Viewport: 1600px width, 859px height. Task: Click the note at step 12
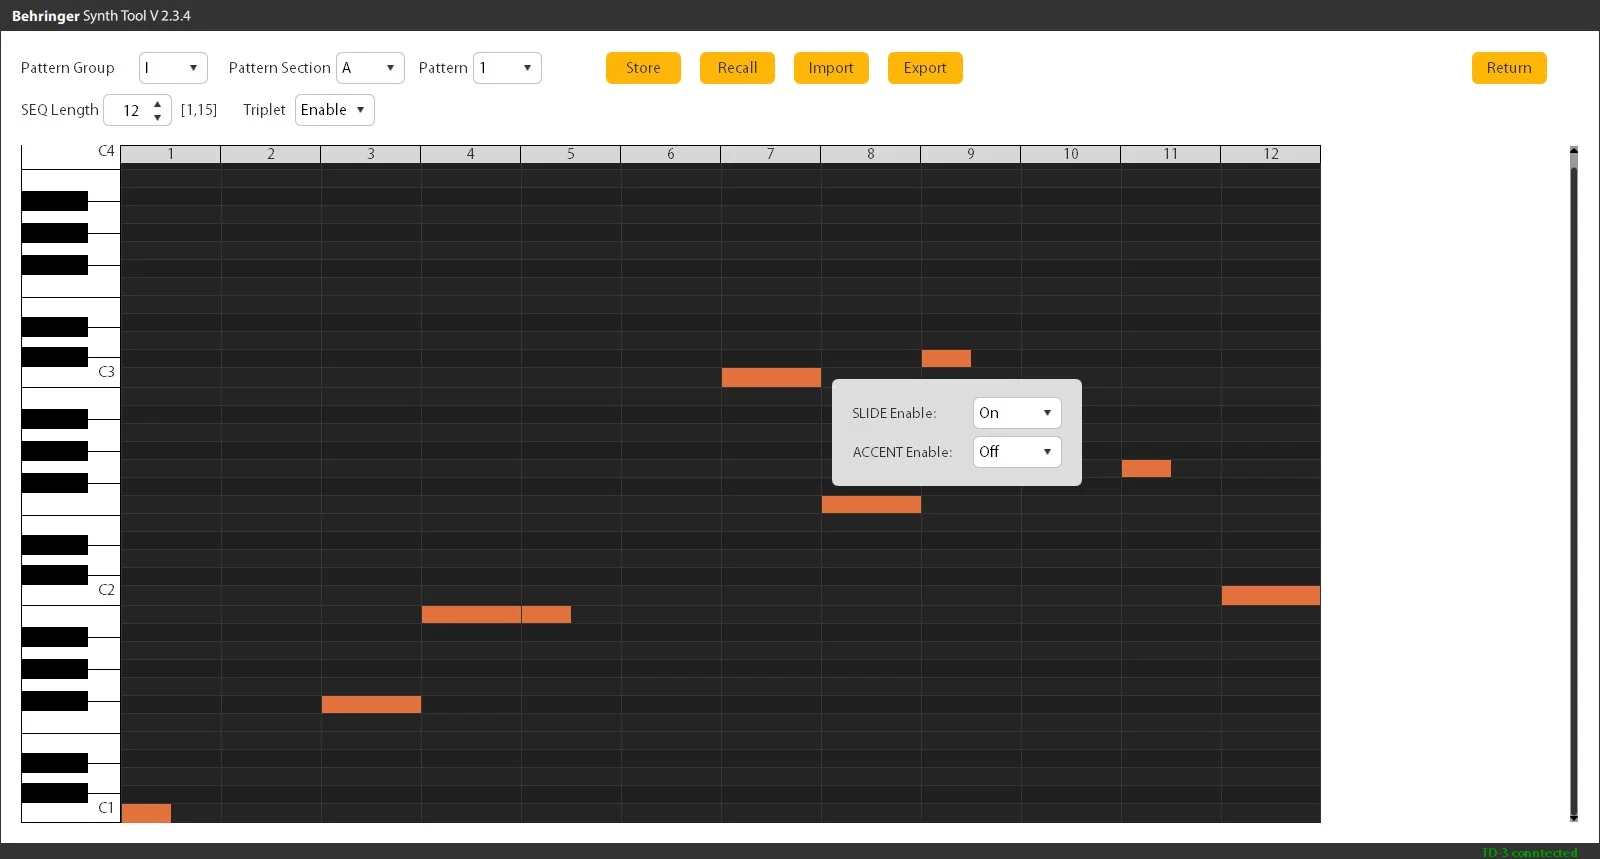tap(1271, 595)
